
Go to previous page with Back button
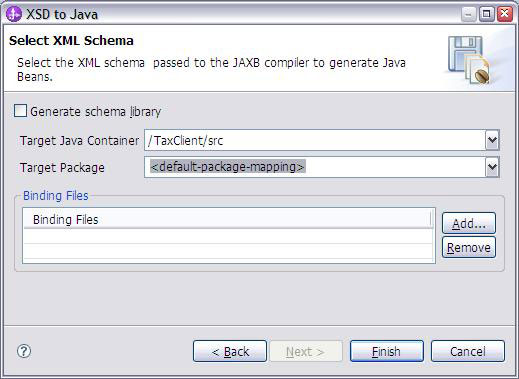pyautogui.click(x=230, y=351)
